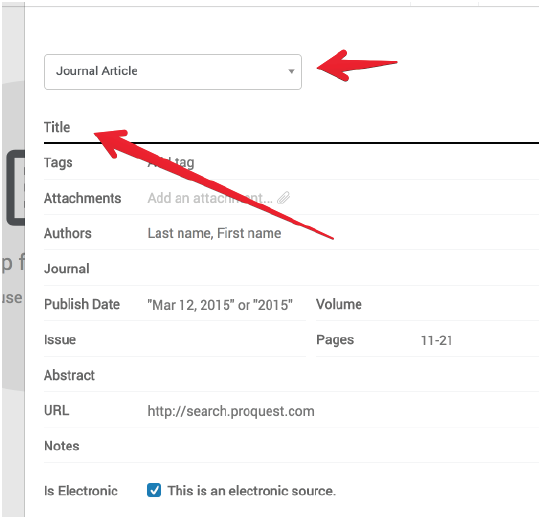Click the Journal name field

[343, 268]
